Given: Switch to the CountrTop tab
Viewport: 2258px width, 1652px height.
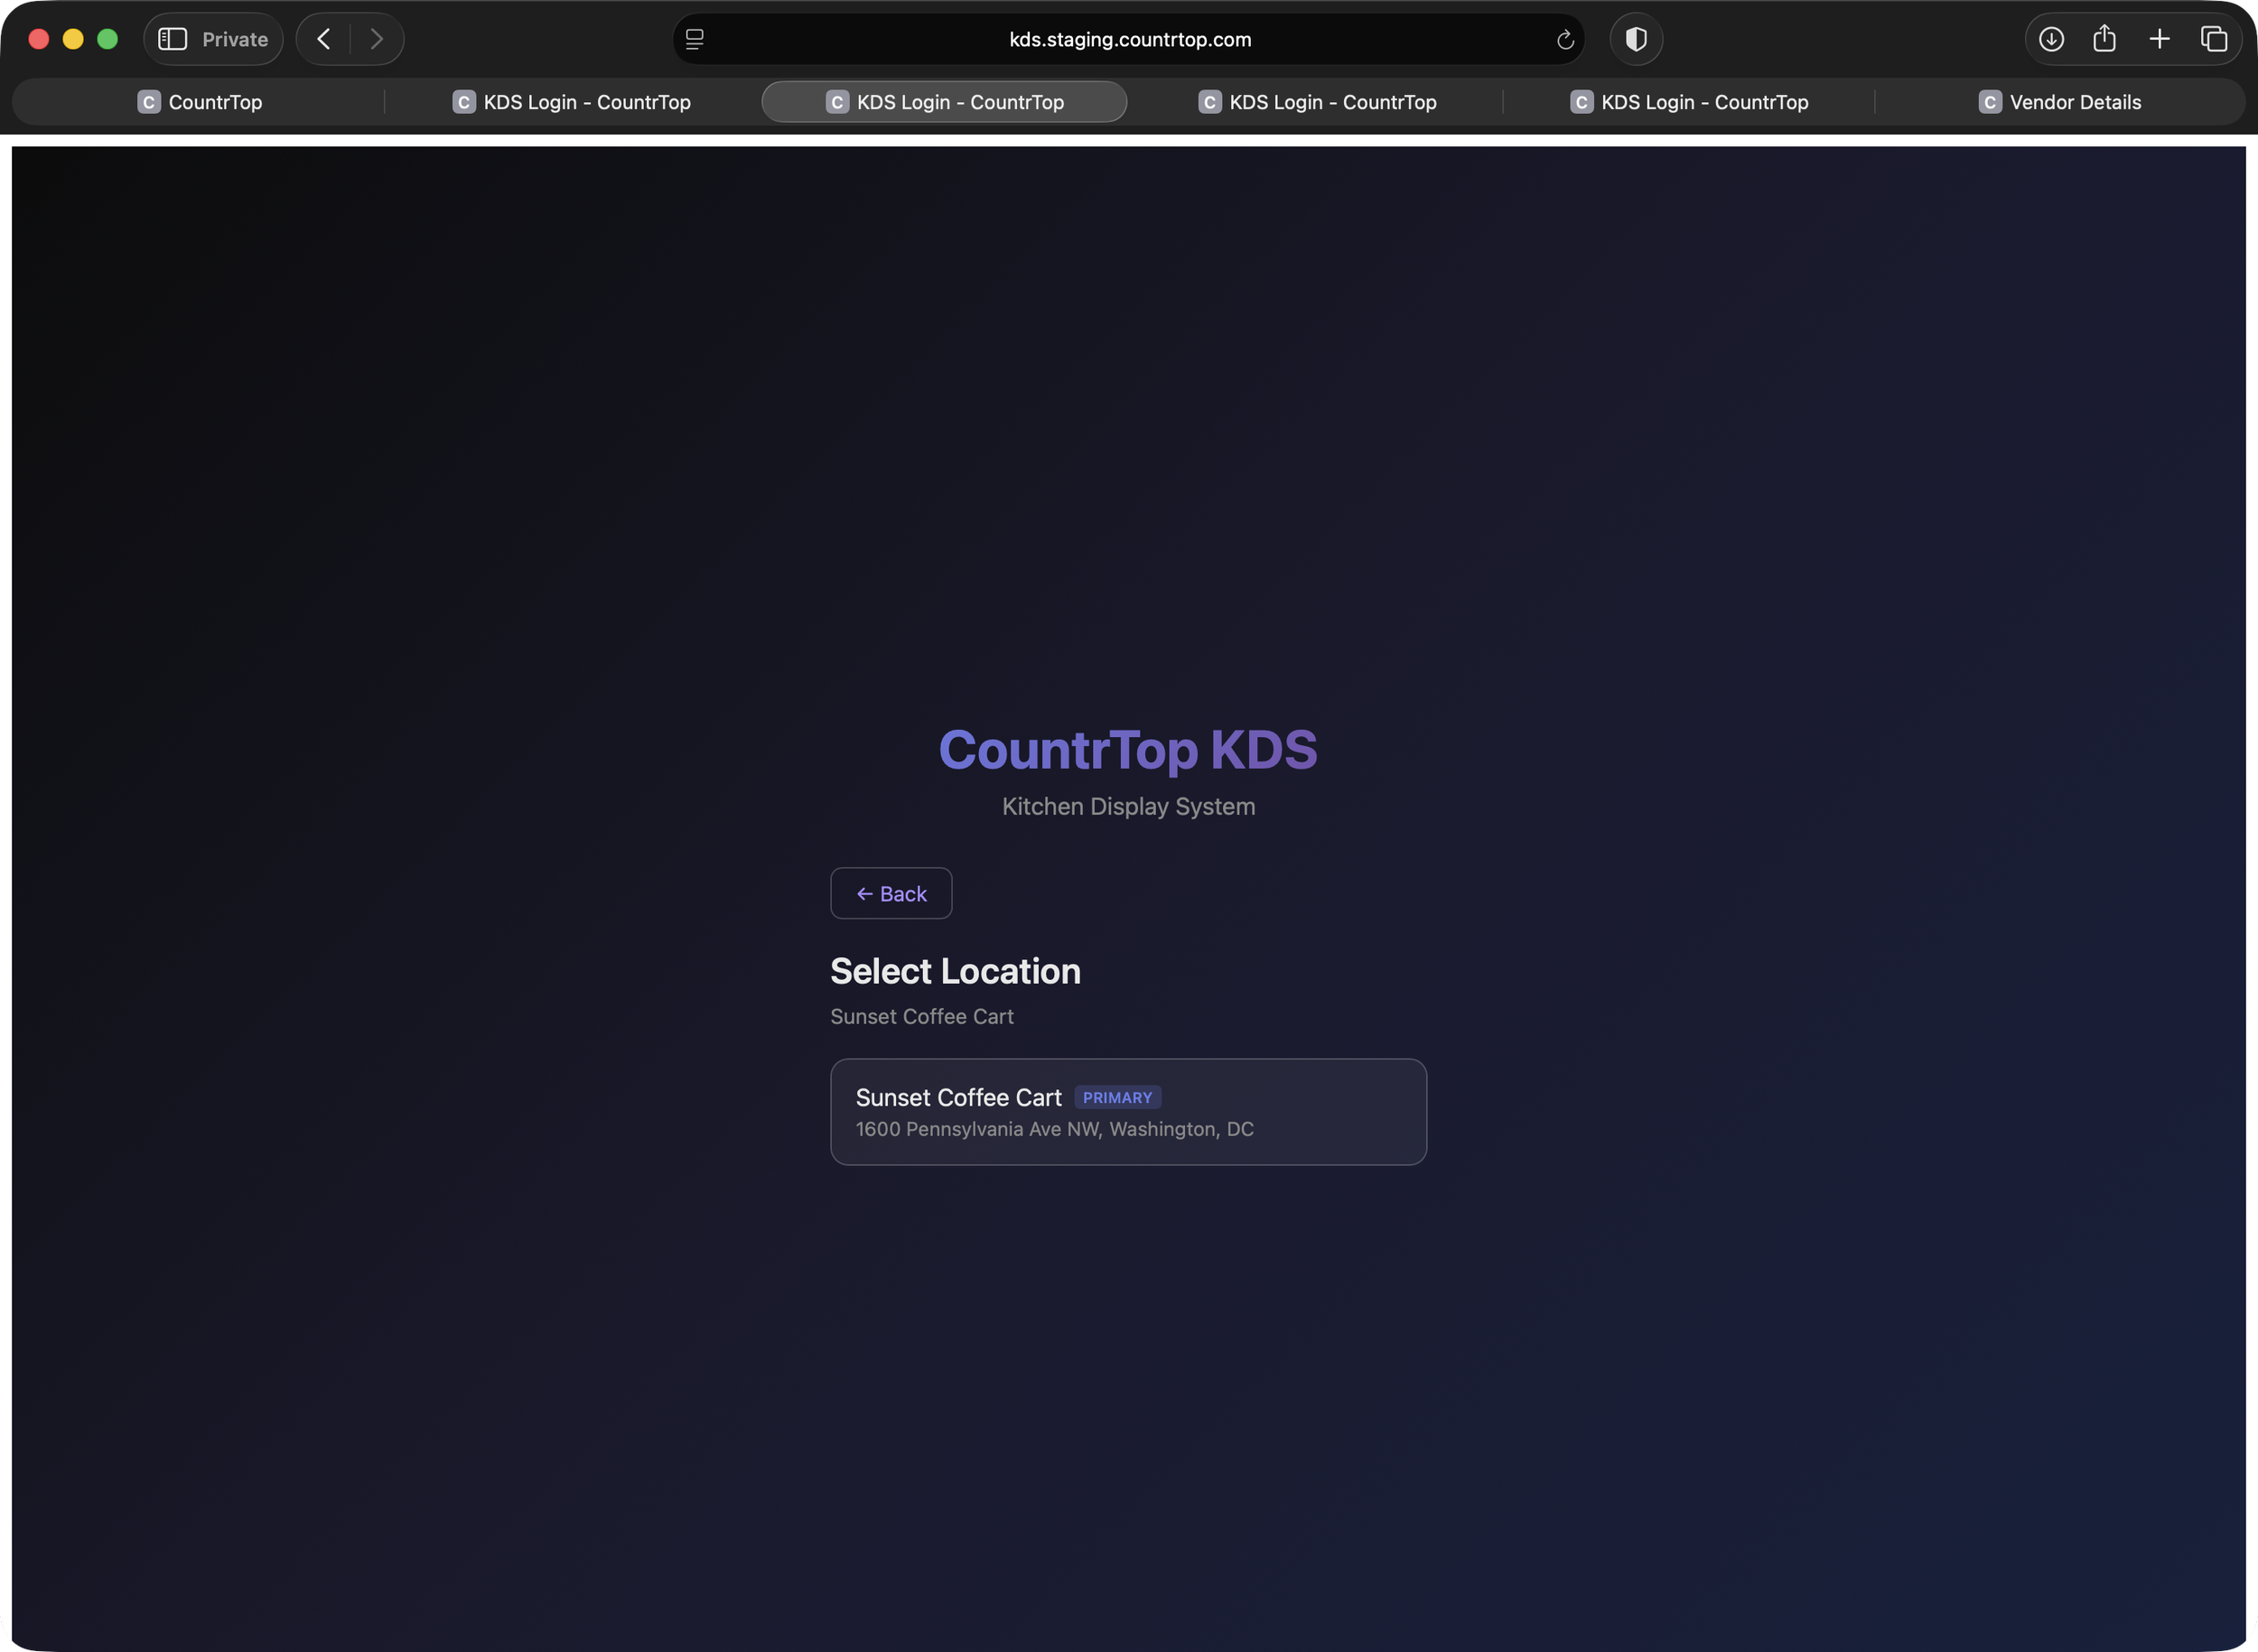Looking at the screenshot, I should pyautogui.click(x=200, y=101).
